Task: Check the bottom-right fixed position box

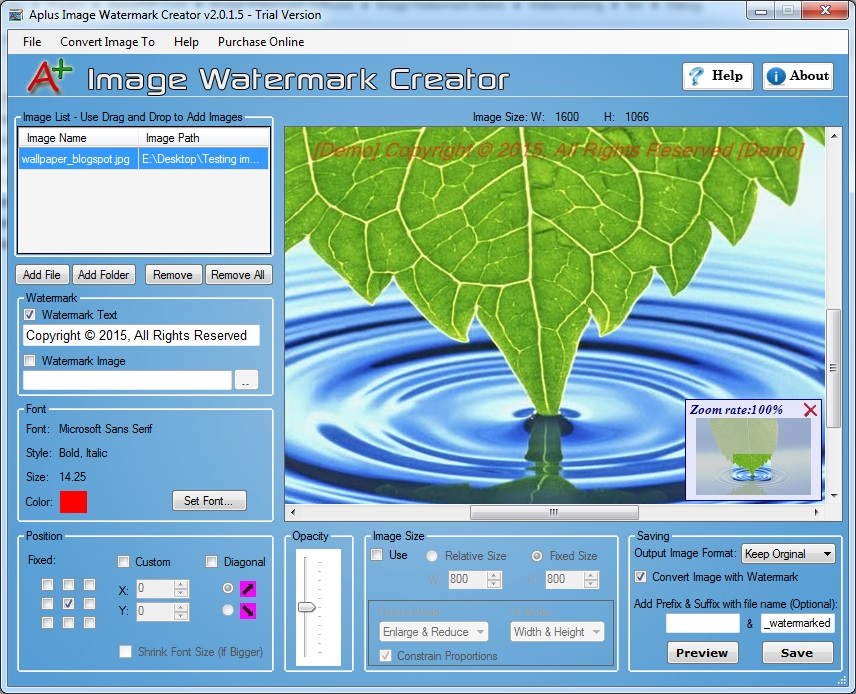Action: [x=90, y=622]
